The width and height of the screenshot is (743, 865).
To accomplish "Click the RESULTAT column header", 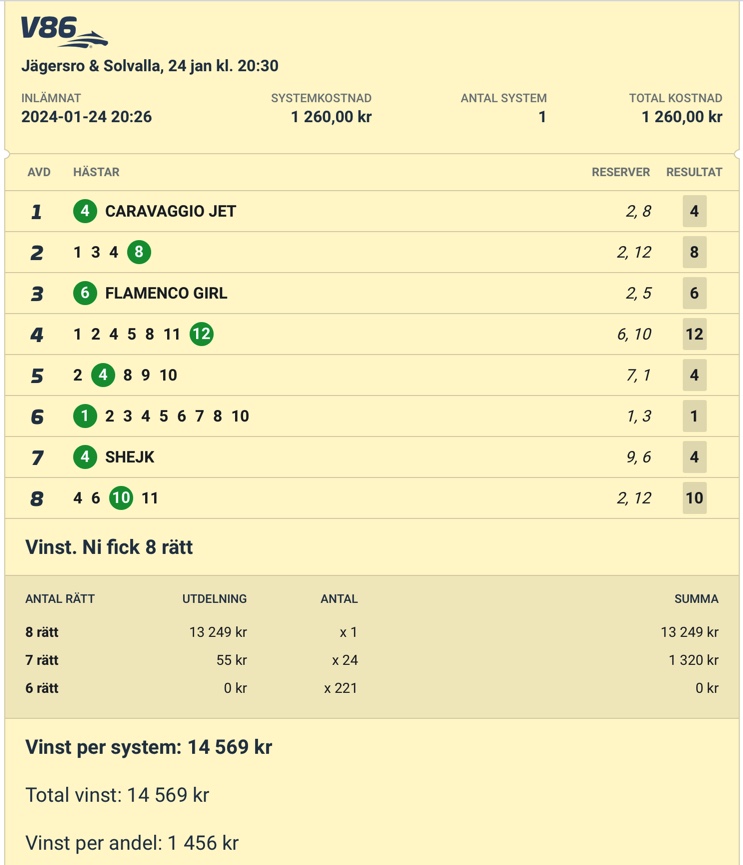I will coord(694,172).
